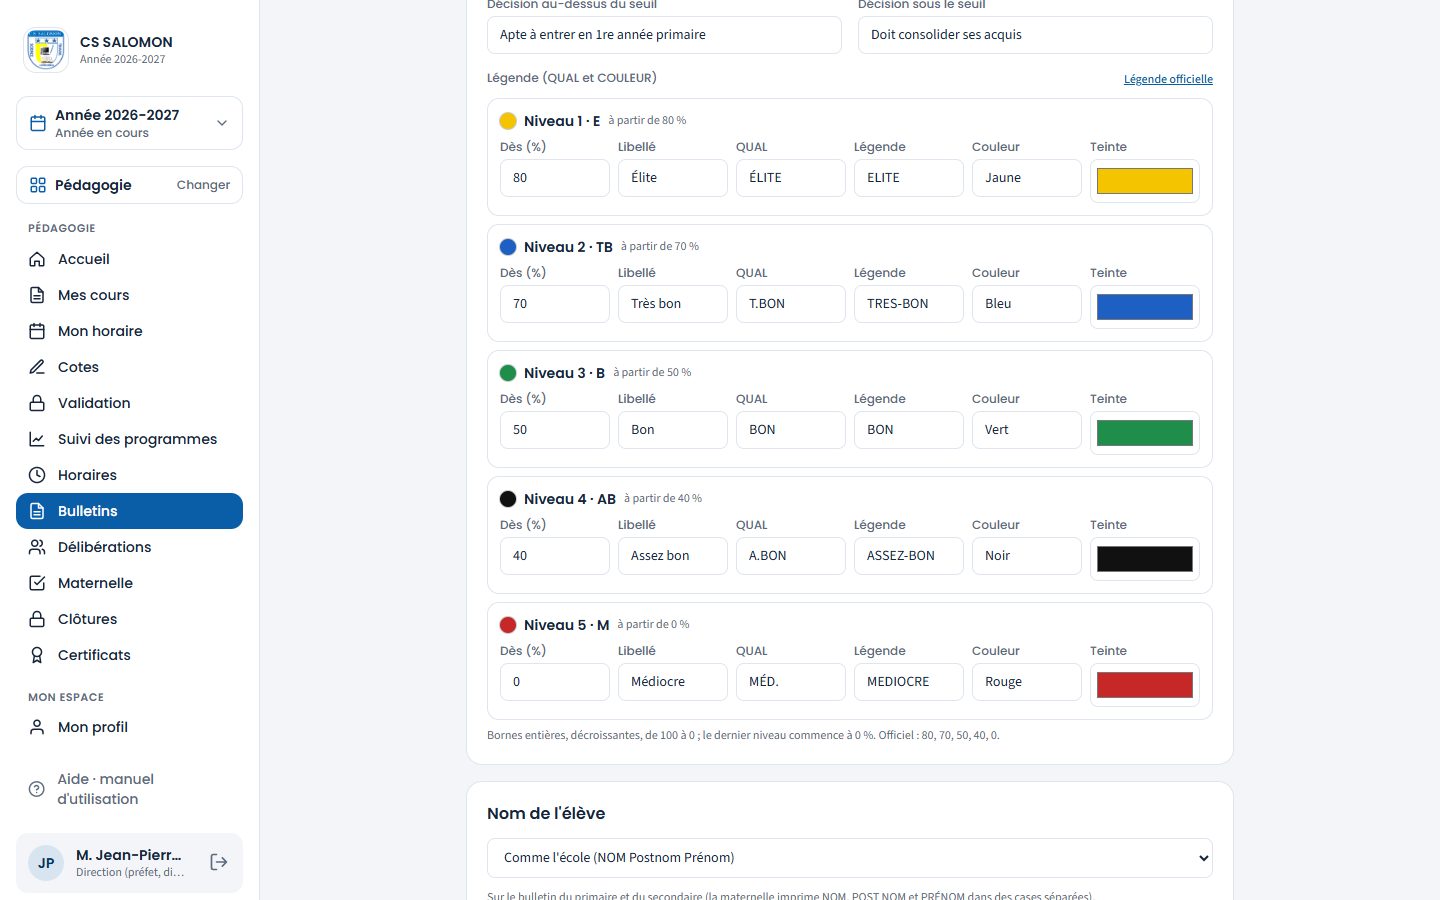The height and width of the screenshot is (900, 1440).
Task: Open Aide manuel d'utilisation link
Action: (x=129, y=789)
